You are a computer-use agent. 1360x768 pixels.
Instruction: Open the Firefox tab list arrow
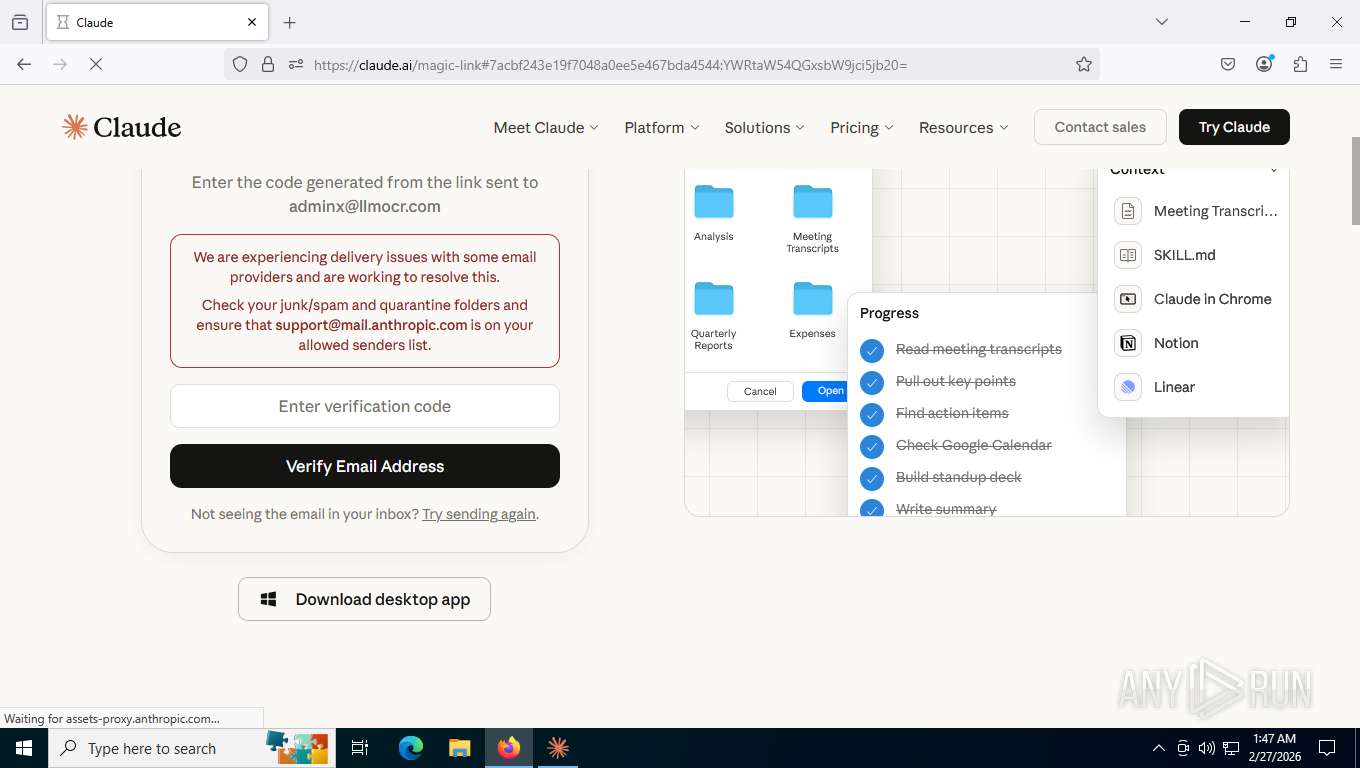pos(1161,22)
